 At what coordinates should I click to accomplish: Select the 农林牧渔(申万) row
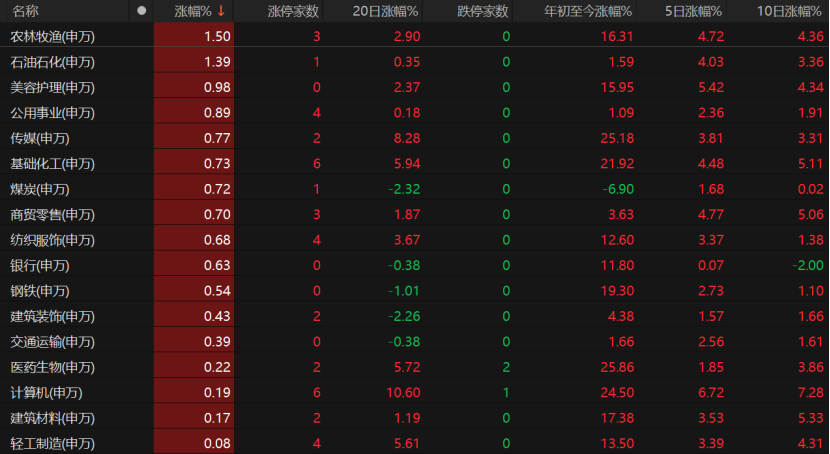pyautogui.click(x=415, y=36)
